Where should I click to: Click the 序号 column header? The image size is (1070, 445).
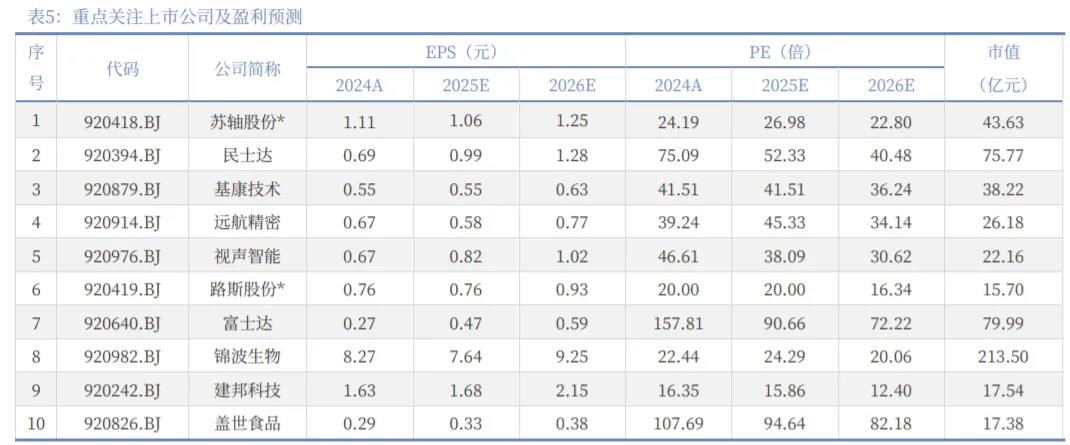click(x=36, y=68)
